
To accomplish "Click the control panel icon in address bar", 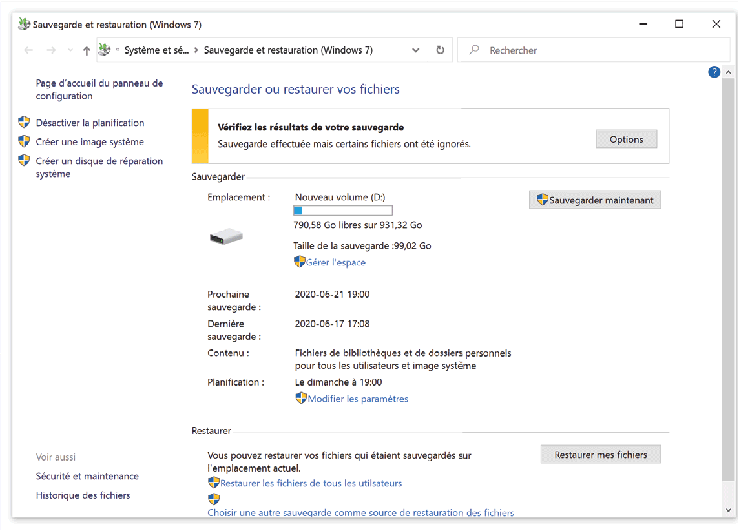I will pos(104,49).
